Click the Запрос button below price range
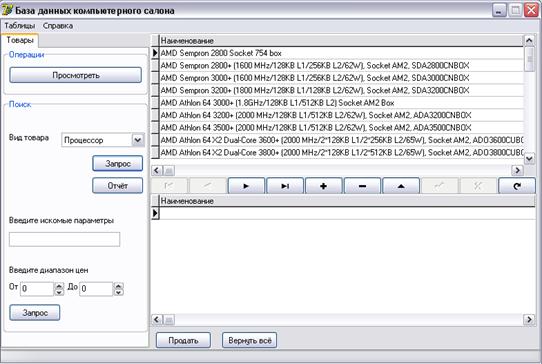The image size is (542, 364). tap(35, 312)
